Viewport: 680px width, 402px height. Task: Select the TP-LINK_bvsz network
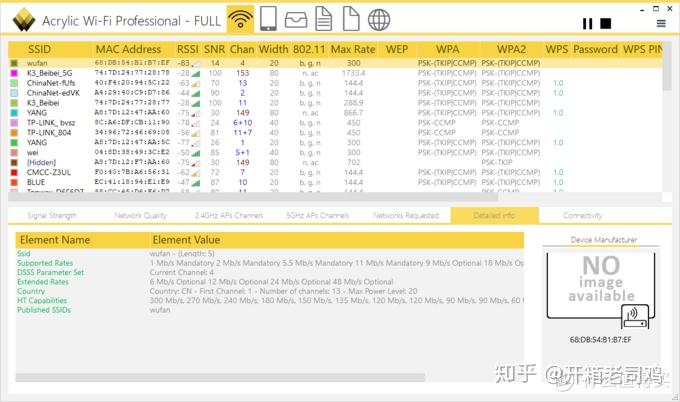[x=335, y=123]
